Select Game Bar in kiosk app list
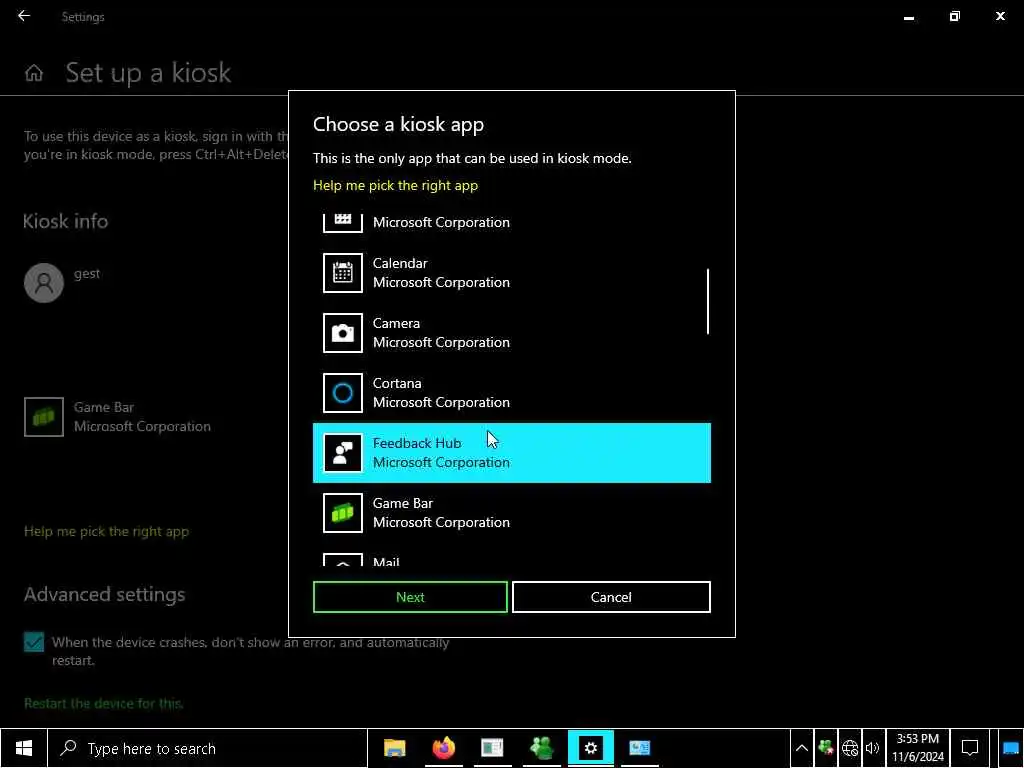The image size is (1024, 768). [x=511, y=513]
